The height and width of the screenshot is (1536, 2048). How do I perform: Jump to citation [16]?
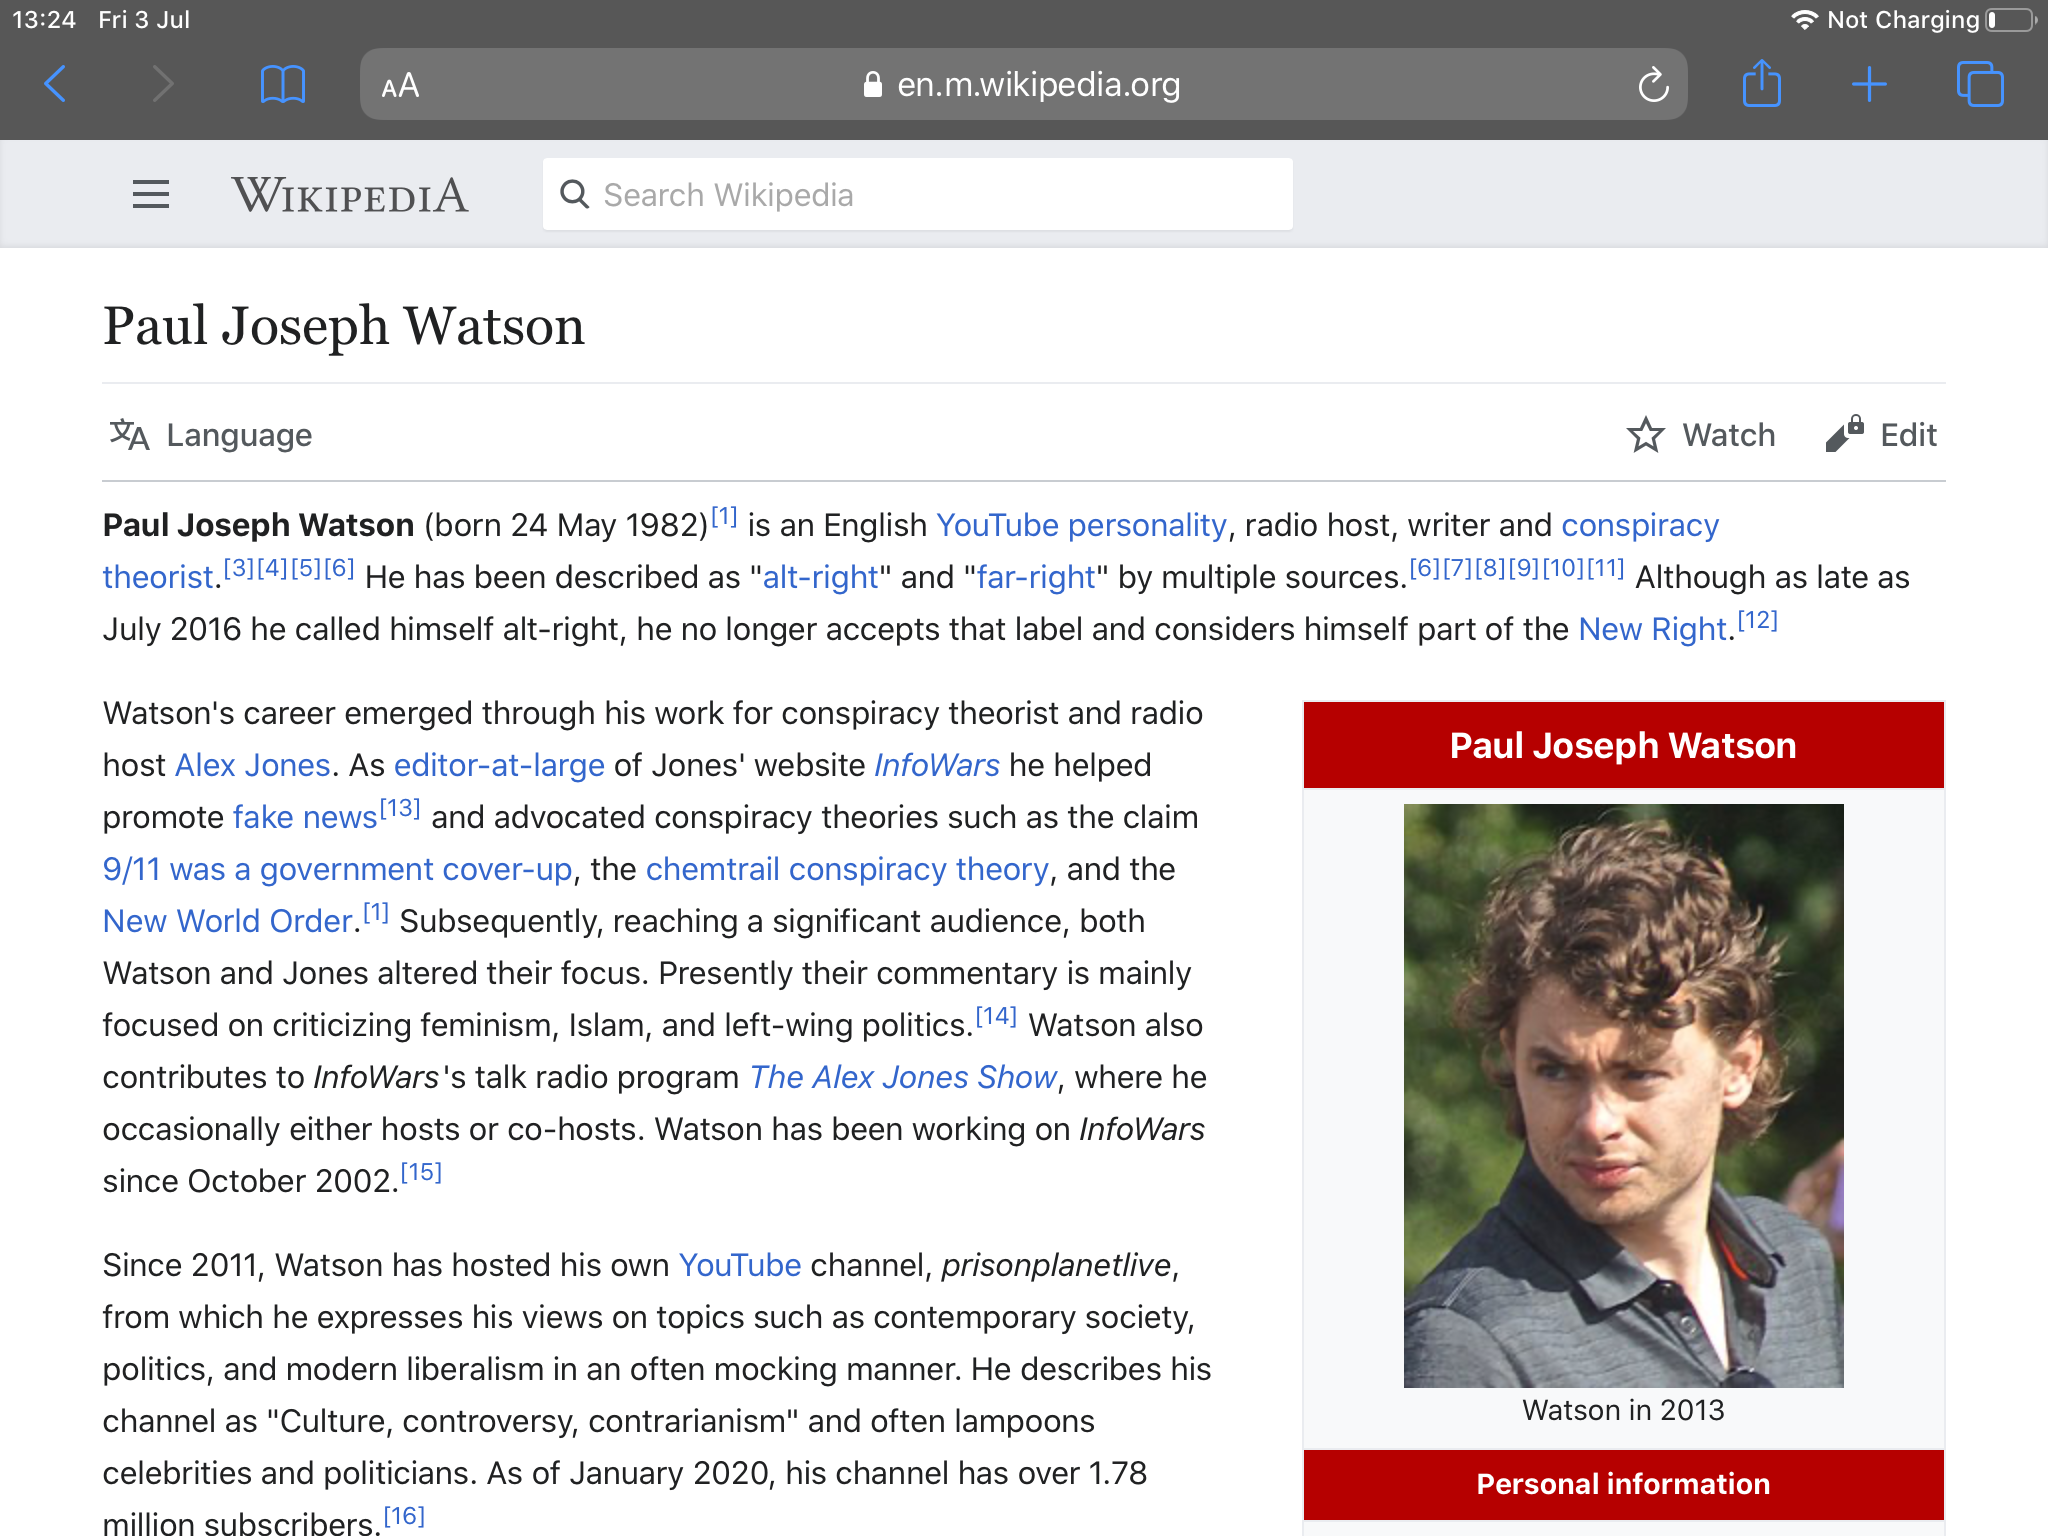click(x=404, y=1516)
